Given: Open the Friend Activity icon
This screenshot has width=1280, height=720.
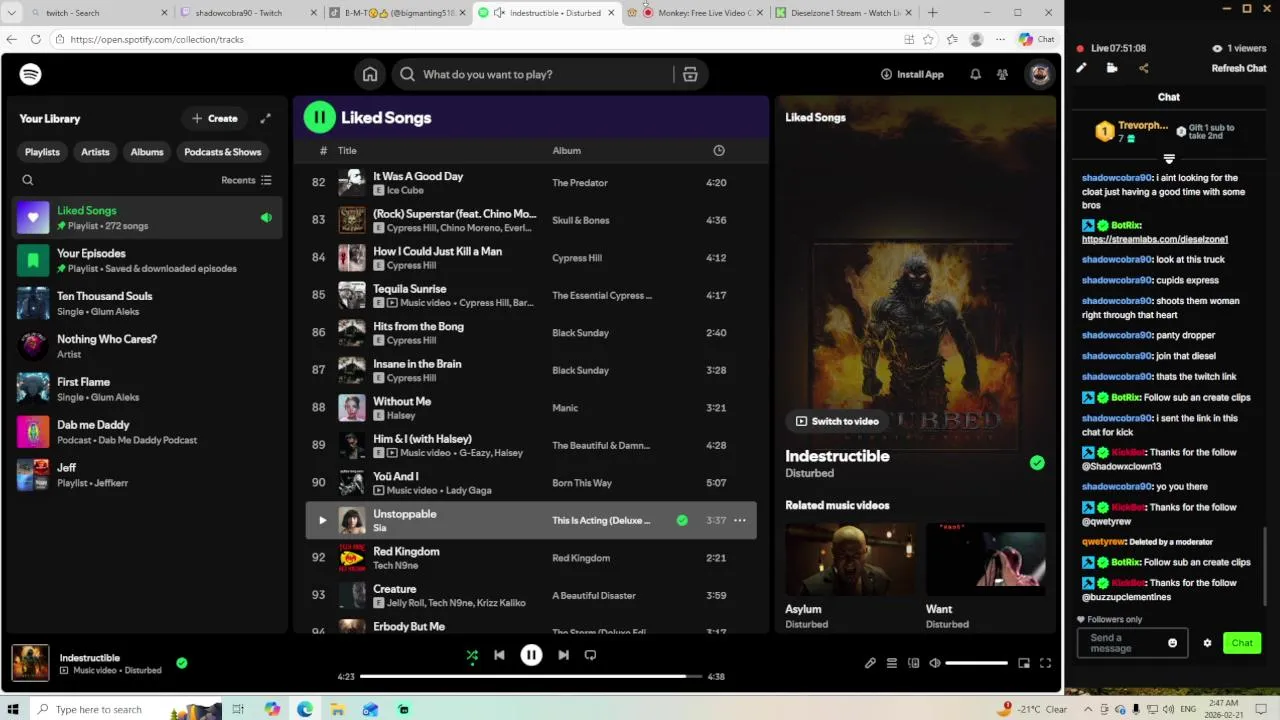Looking at the screenshot, I should click(1002, 74).
